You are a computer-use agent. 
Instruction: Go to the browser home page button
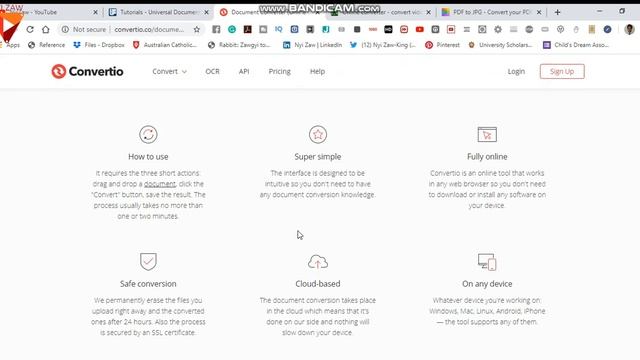coord(46,29)
